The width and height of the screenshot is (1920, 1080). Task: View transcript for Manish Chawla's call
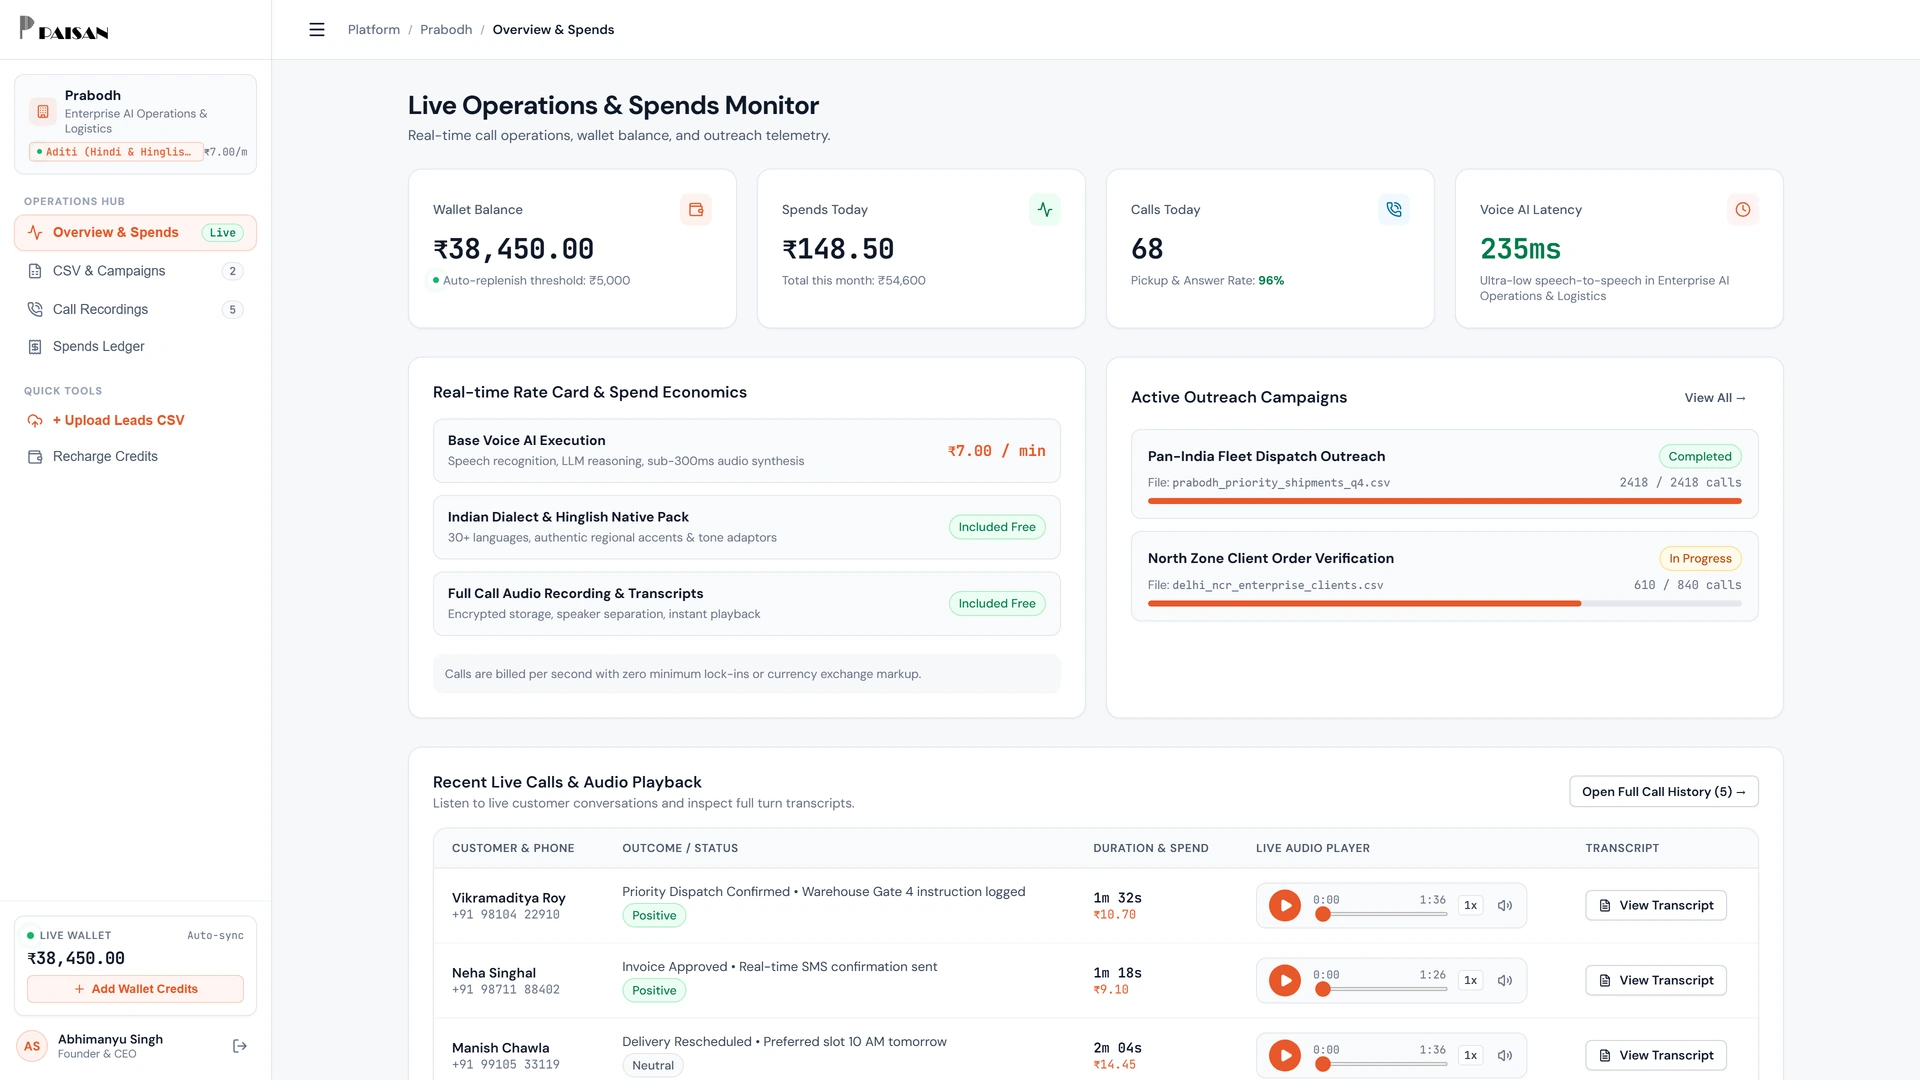pos(1656,1056)
